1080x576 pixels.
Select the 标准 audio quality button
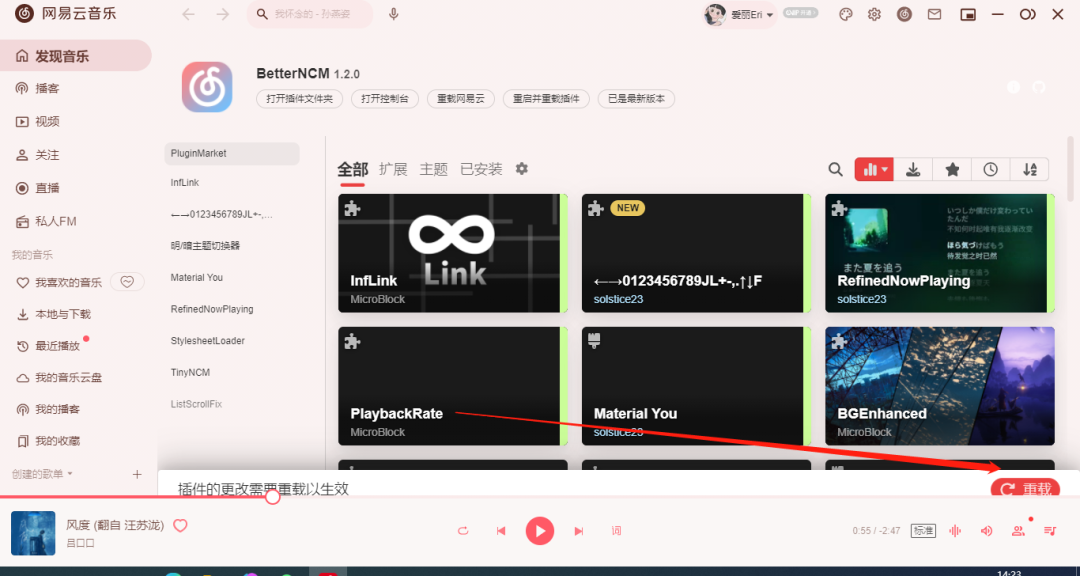(924, 531)
